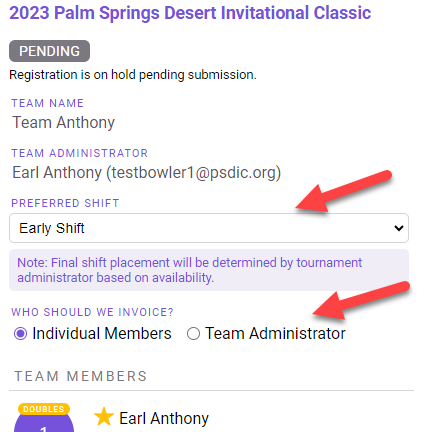Viewport: 434px width, 432px height.
Task: Click the Preferred Shift field label
Action: [x=65, y=203]
